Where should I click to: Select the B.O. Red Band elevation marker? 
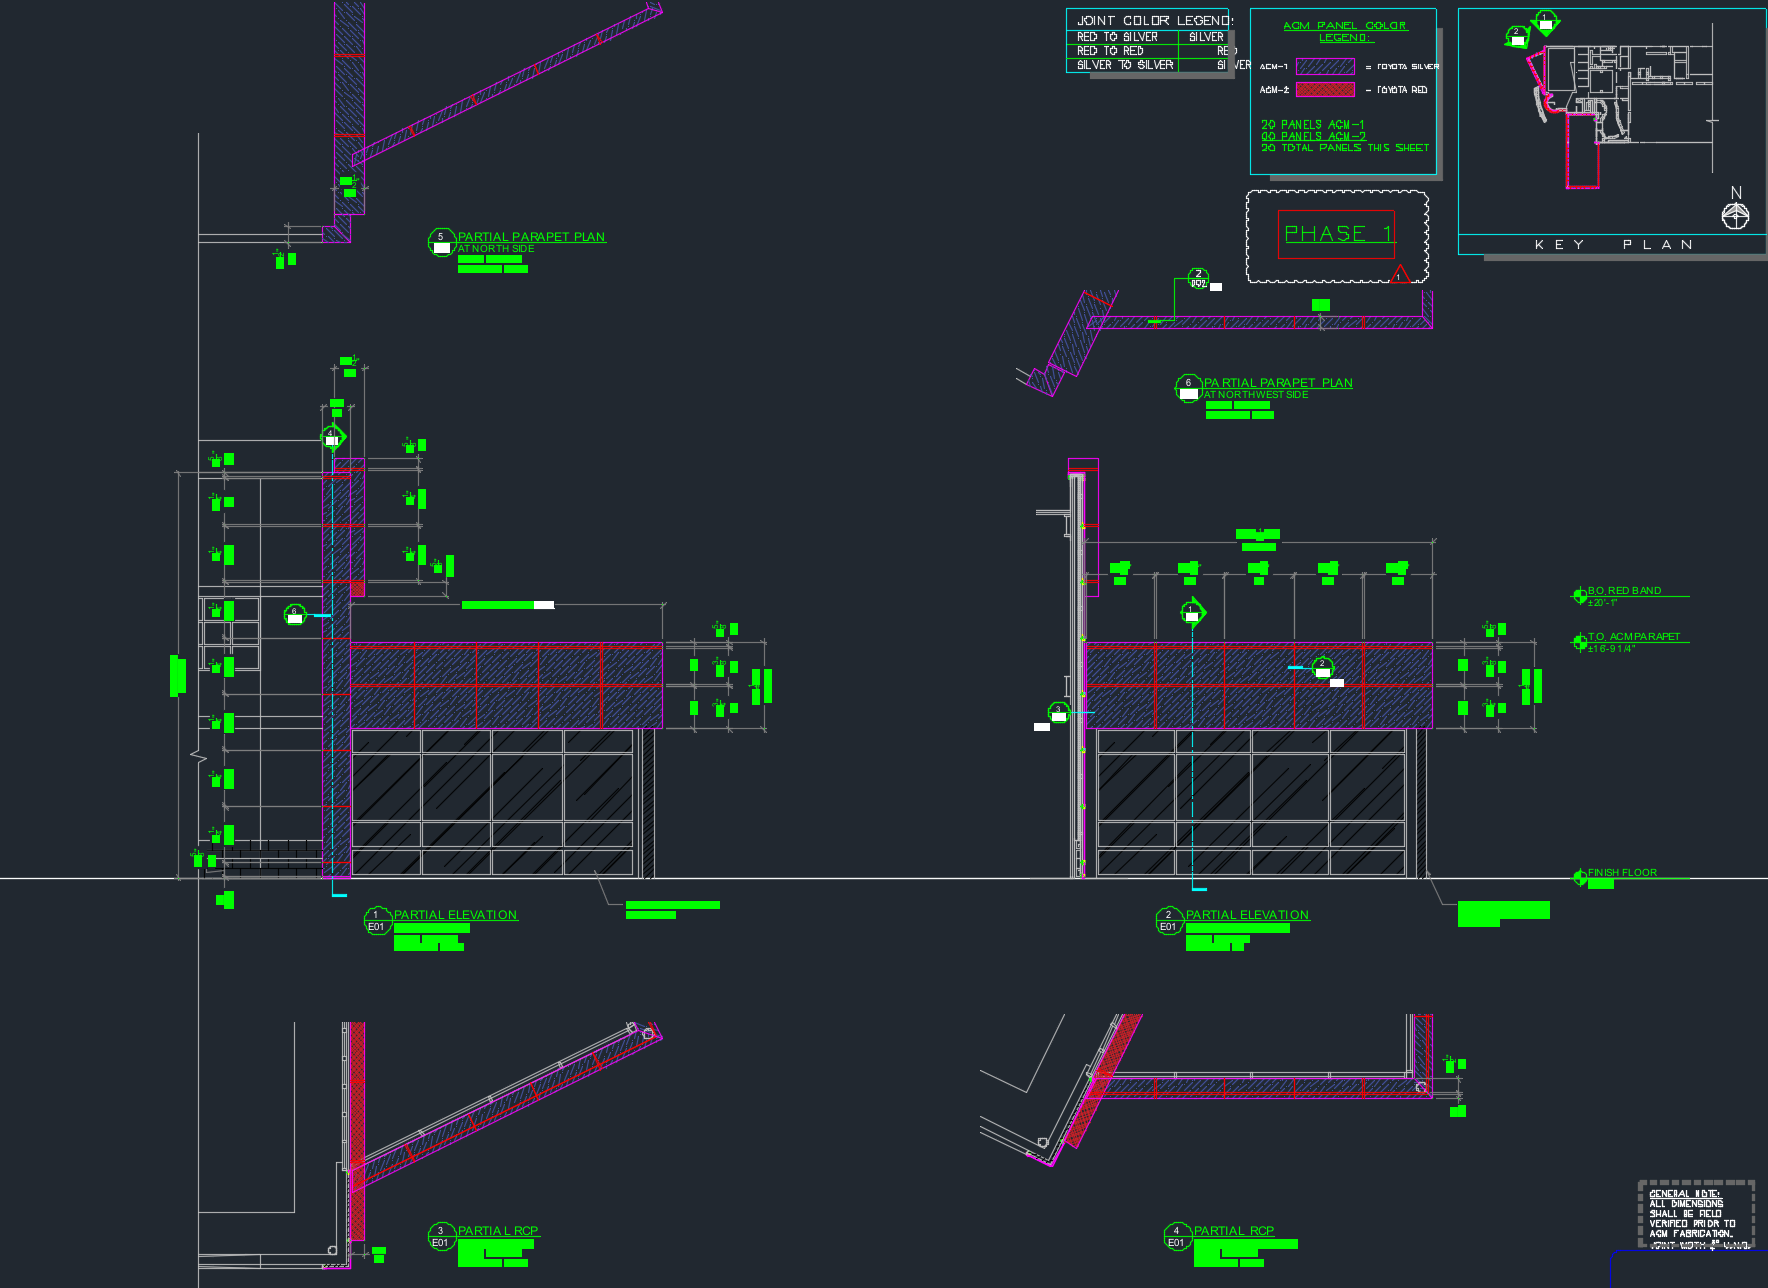pyautogui.click(x=1579, y=595)
